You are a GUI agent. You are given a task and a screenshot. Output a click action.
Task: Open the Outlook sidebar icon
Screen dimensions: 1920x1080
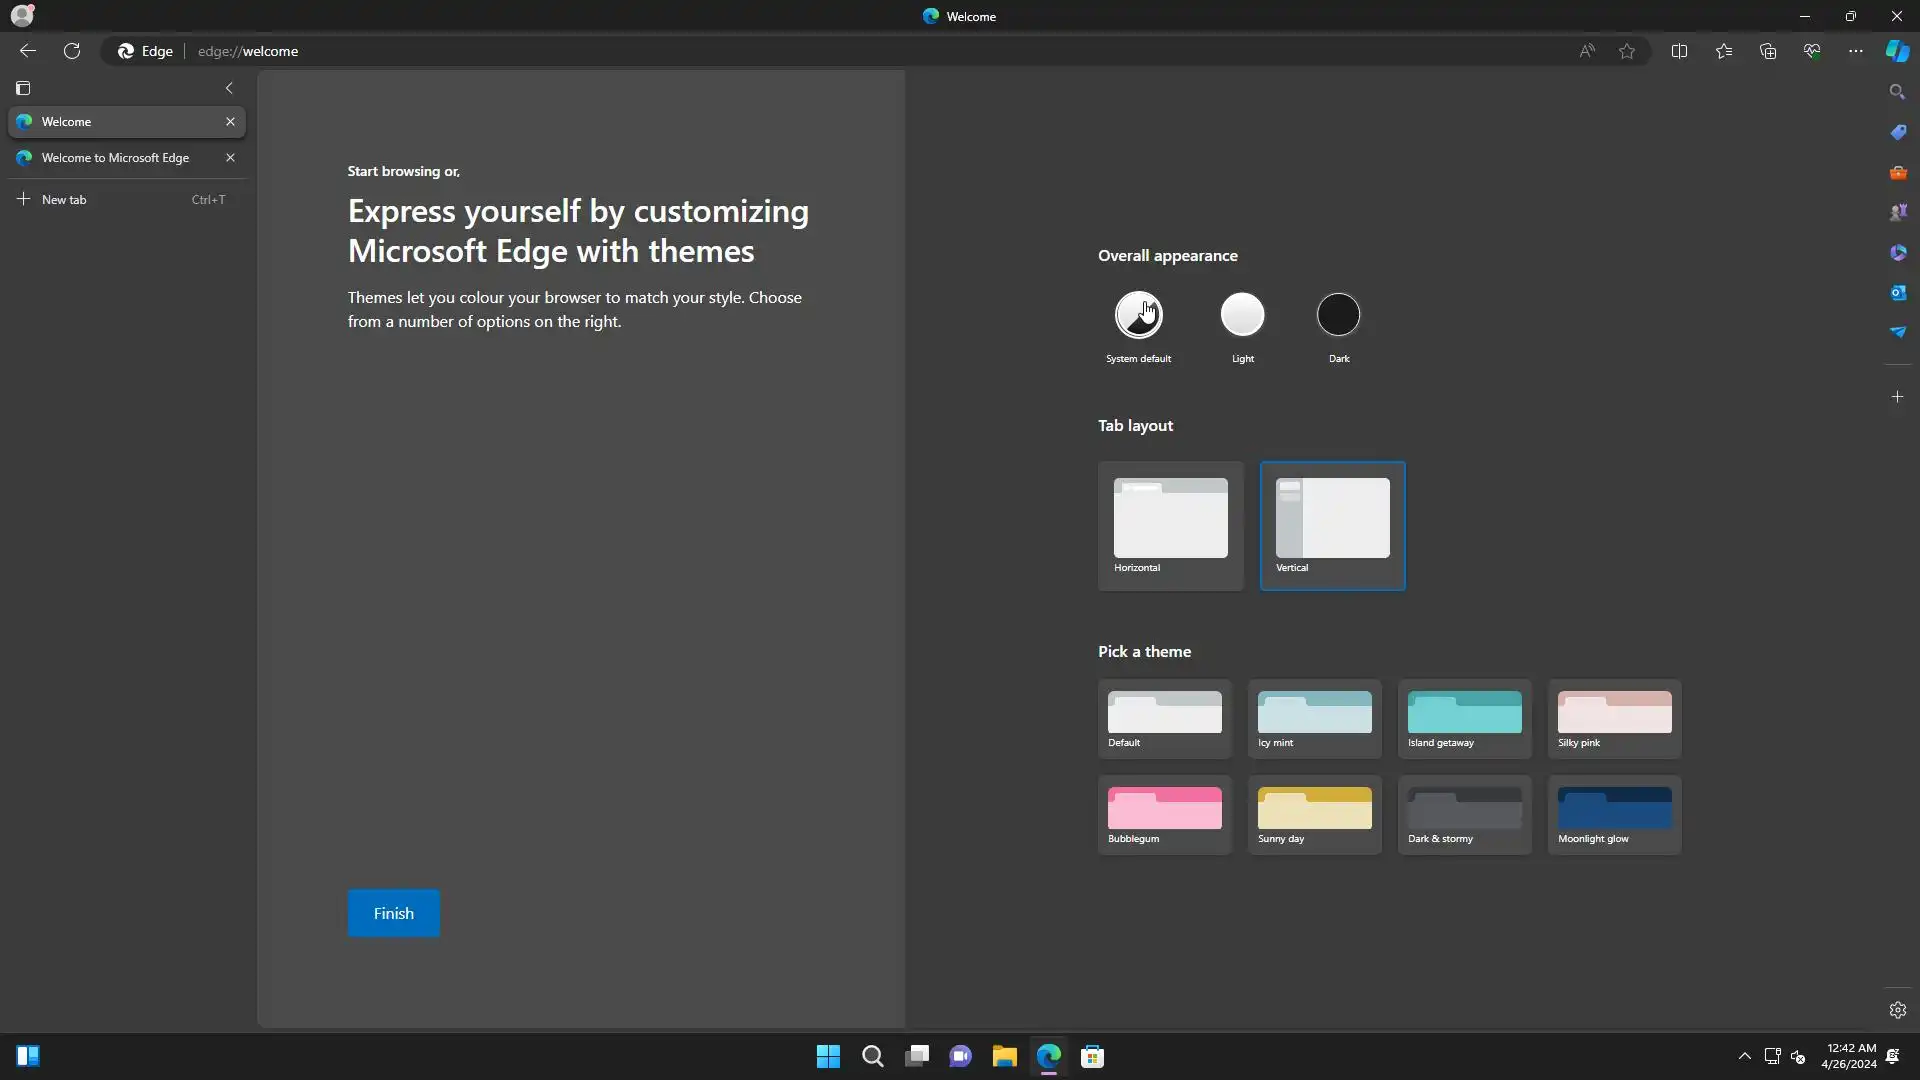point(1897,292)
